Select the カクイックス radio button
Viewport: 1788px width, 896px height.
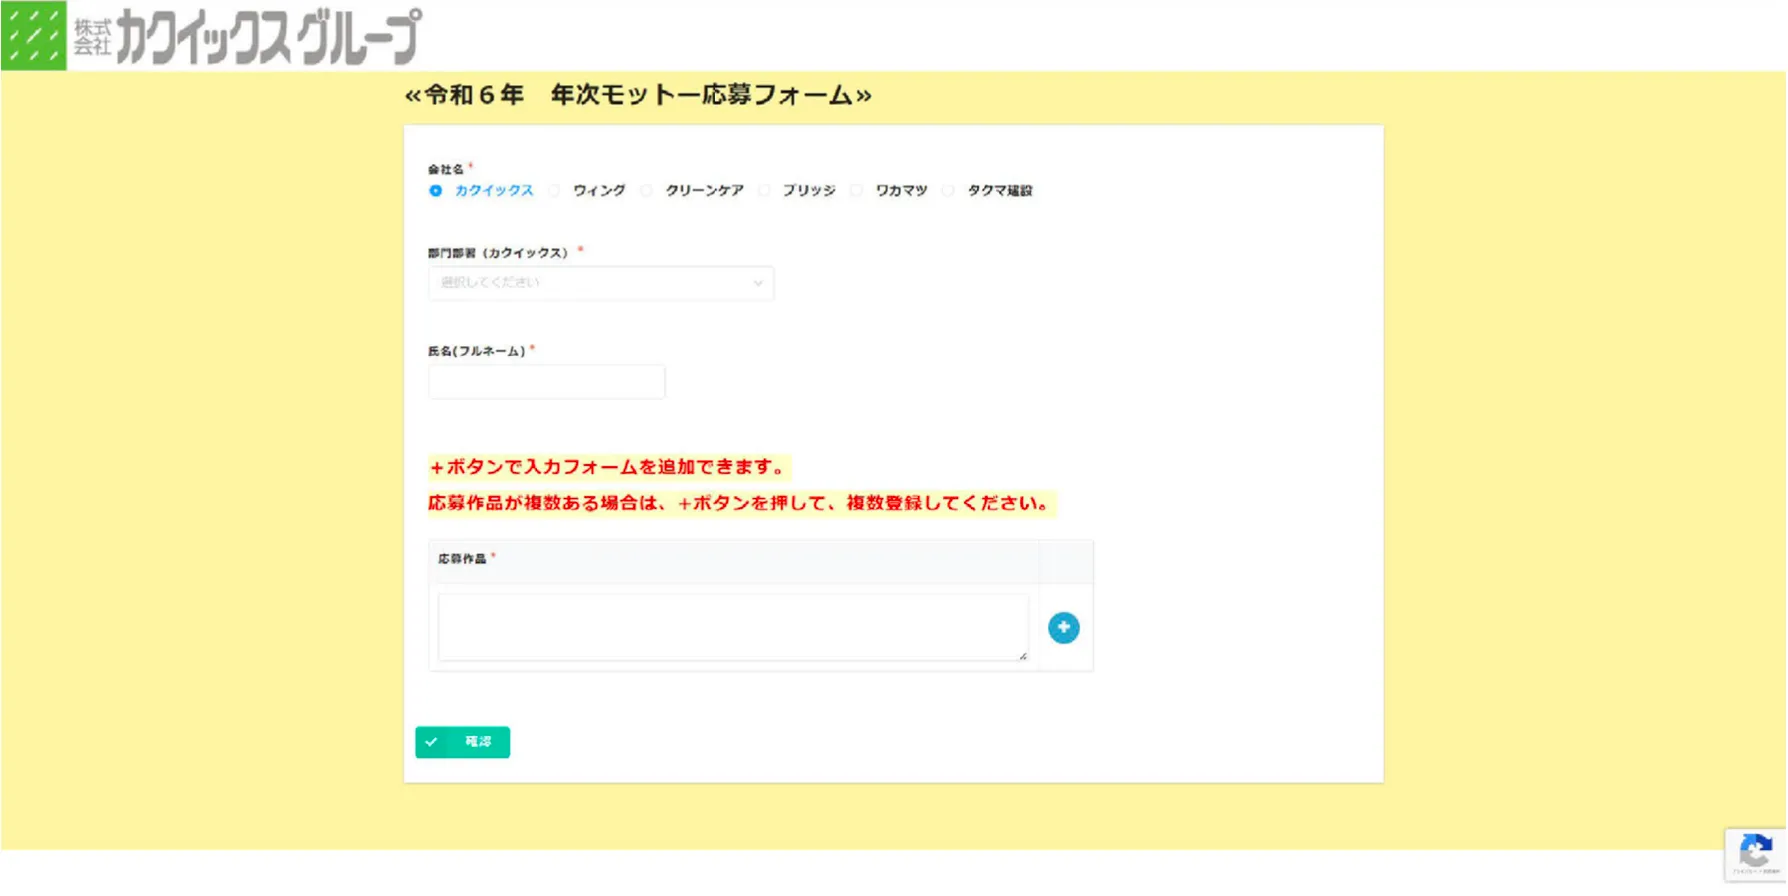[436, 191]
